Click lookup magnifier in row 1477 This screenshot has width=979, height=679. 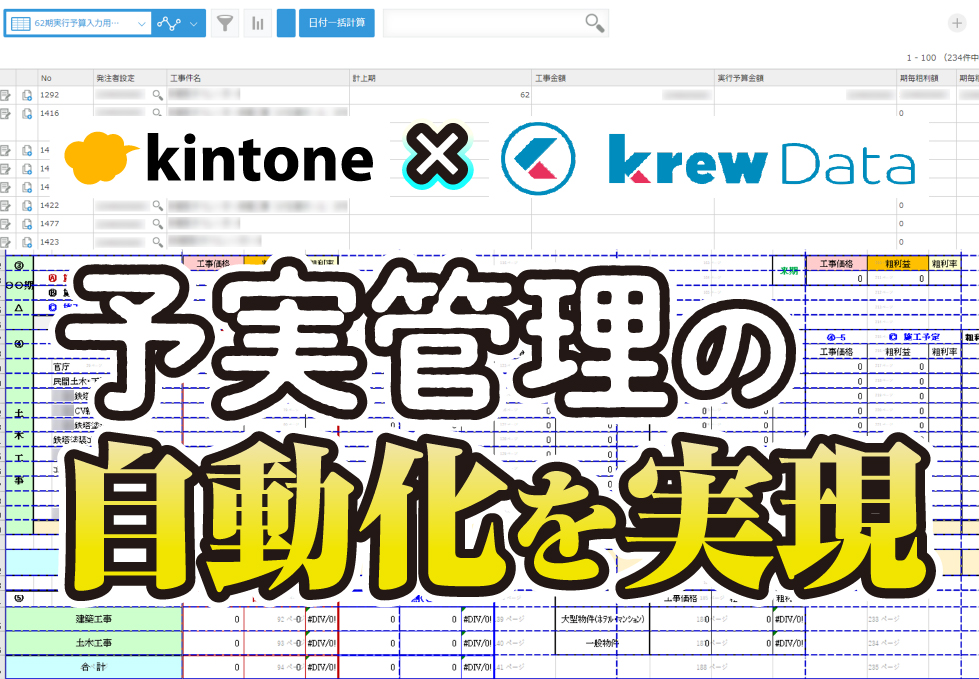(x=157, y=223)
